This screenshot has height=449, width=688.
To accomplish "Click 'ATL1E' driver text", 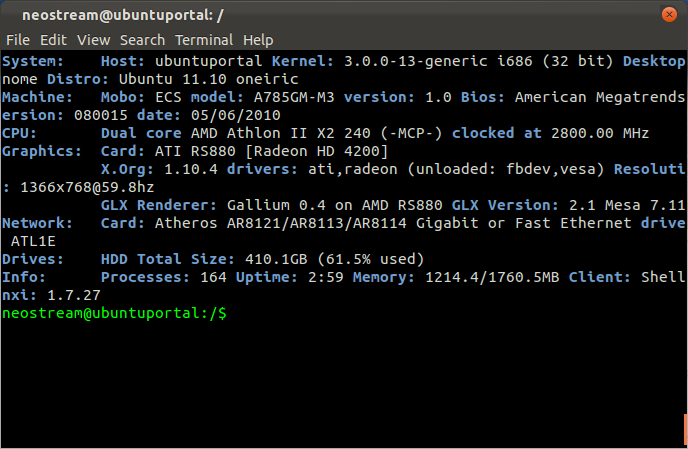I will [x=33, y=241].
